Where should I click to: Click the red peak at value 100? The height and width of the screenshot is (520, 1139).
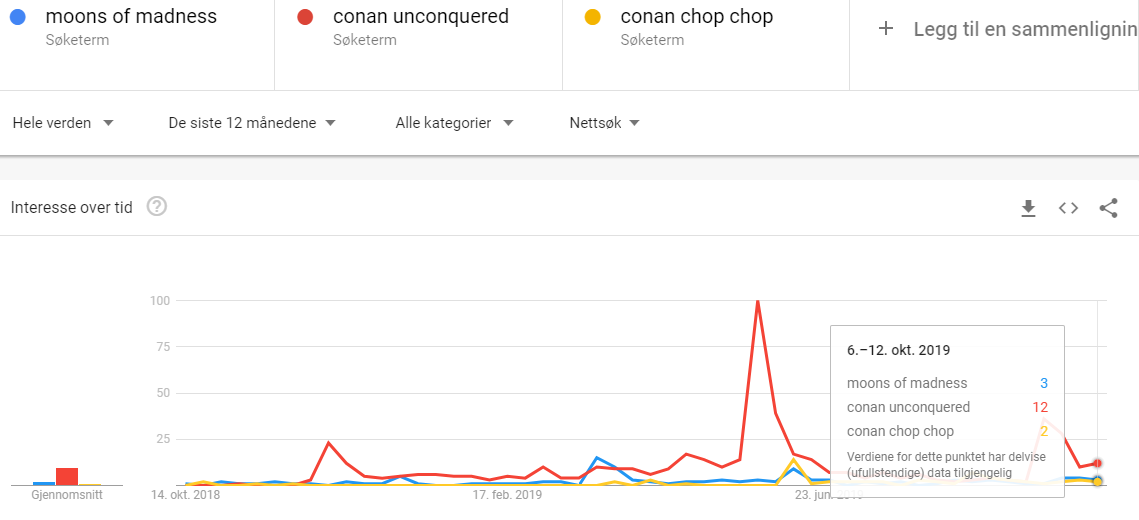point(758,301)
